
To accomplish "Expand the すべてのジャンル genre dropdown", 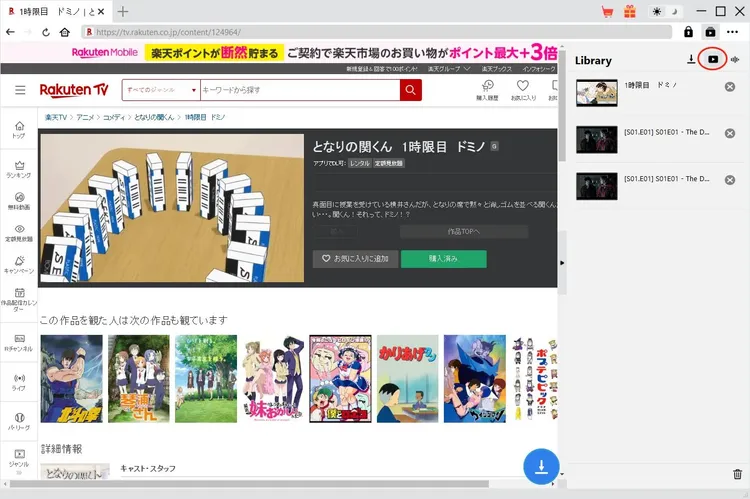I will point(160,90).
